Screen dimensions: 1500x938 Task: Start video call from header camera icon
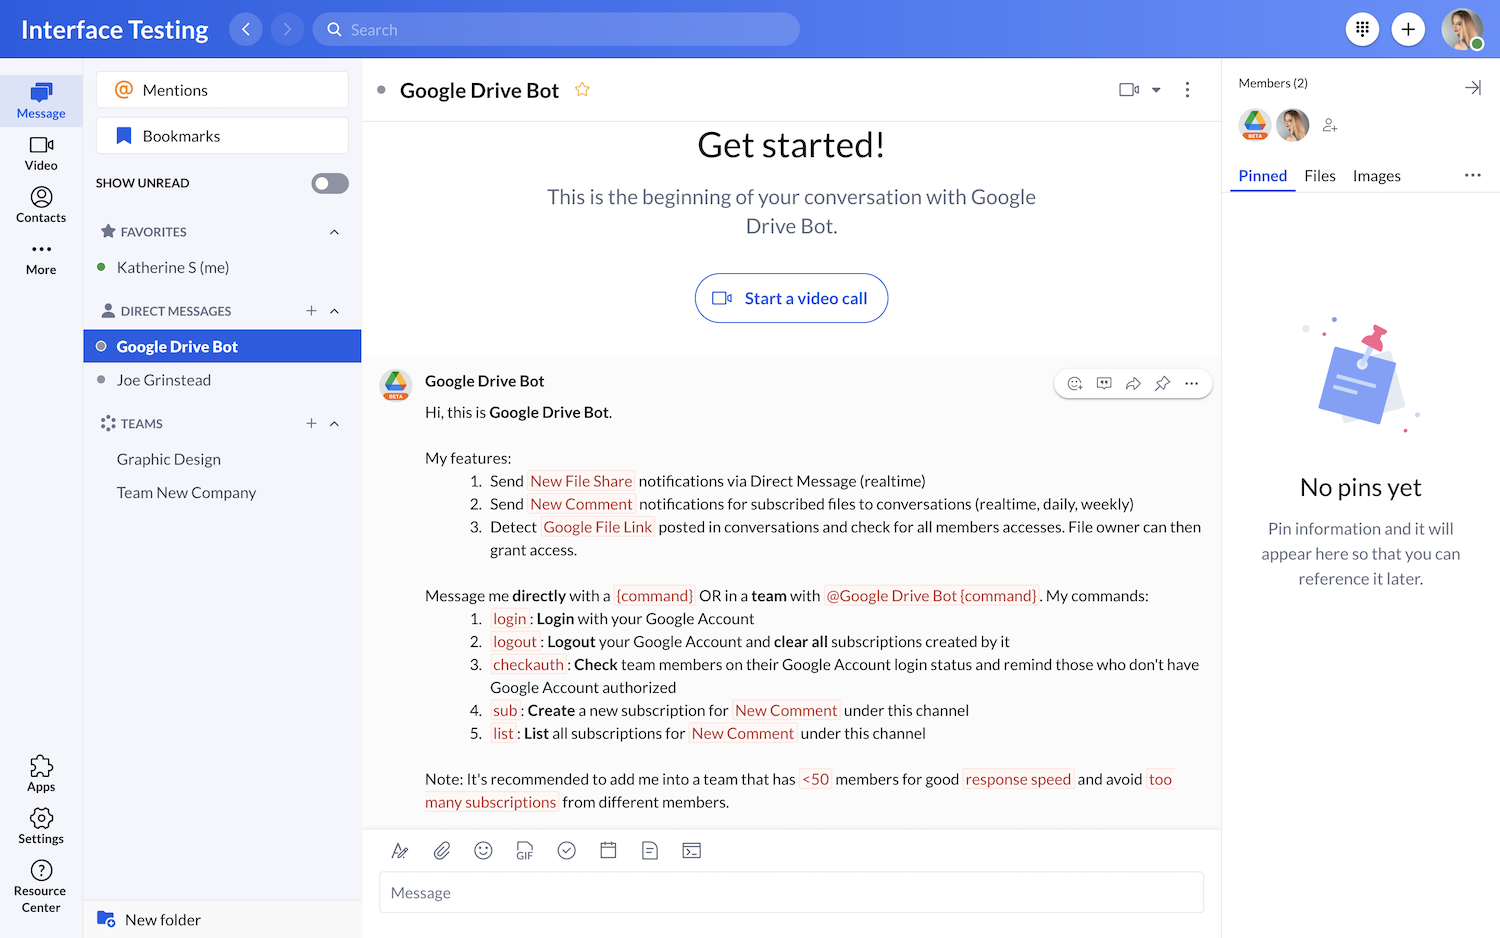click(x=1129, y=90)
